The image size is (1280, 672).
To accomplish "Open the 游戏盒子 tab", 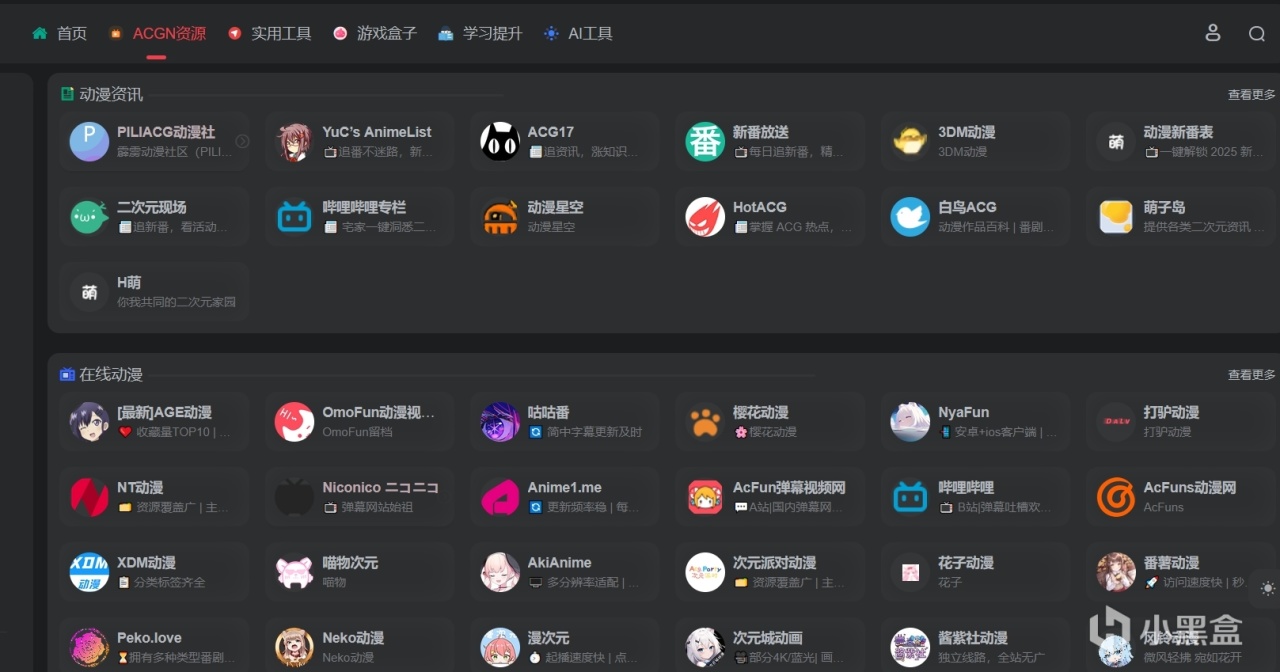I will click(375, 33).
